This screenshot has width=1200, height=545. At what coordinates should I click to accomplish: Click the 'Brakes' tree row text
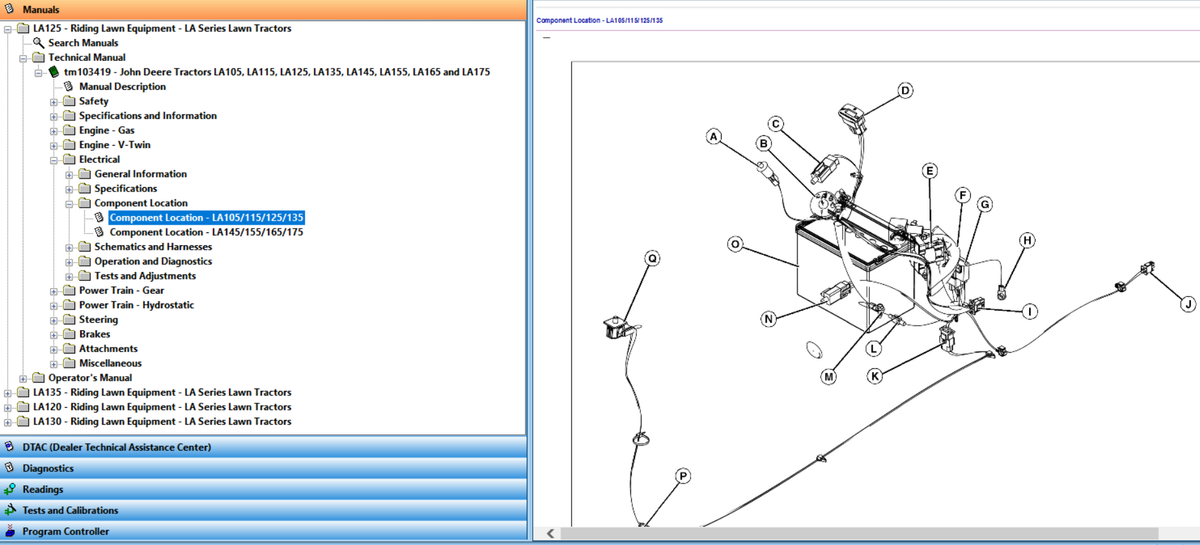[x=95, y=334]
